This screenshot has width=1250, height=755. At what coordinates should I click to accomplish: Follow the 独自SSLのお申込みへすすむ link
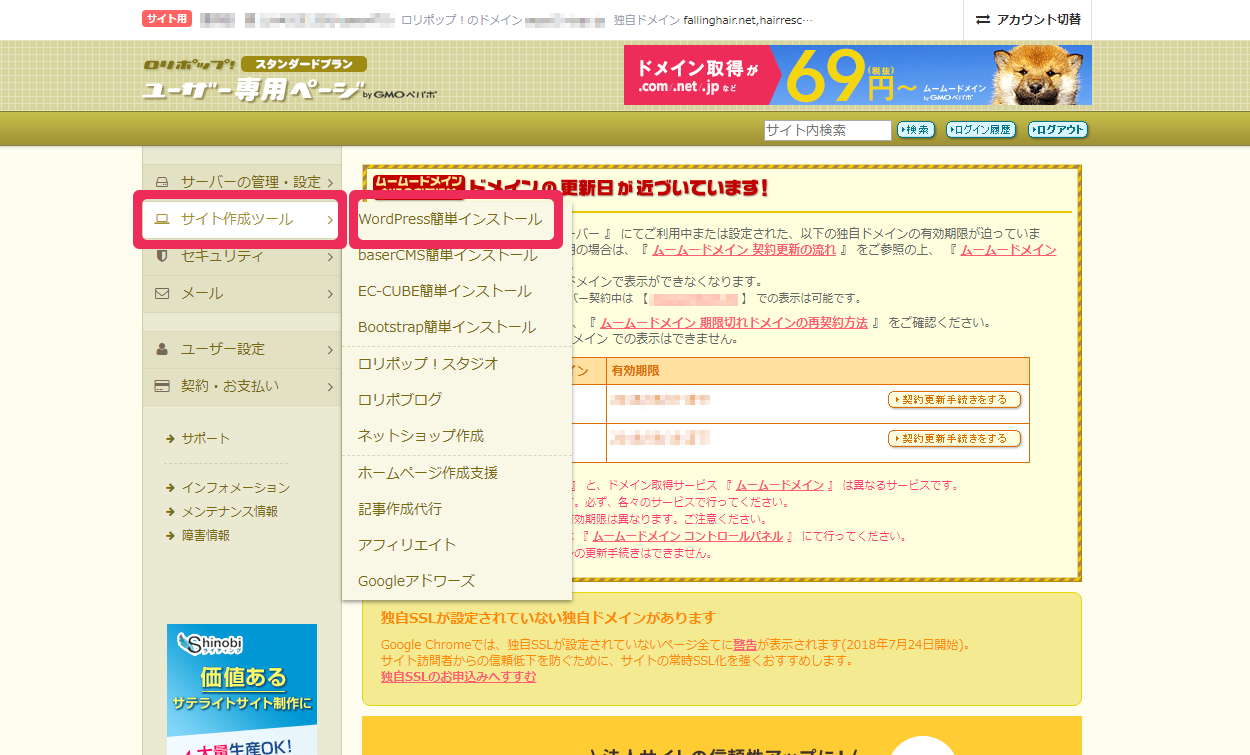pos(458,677)
